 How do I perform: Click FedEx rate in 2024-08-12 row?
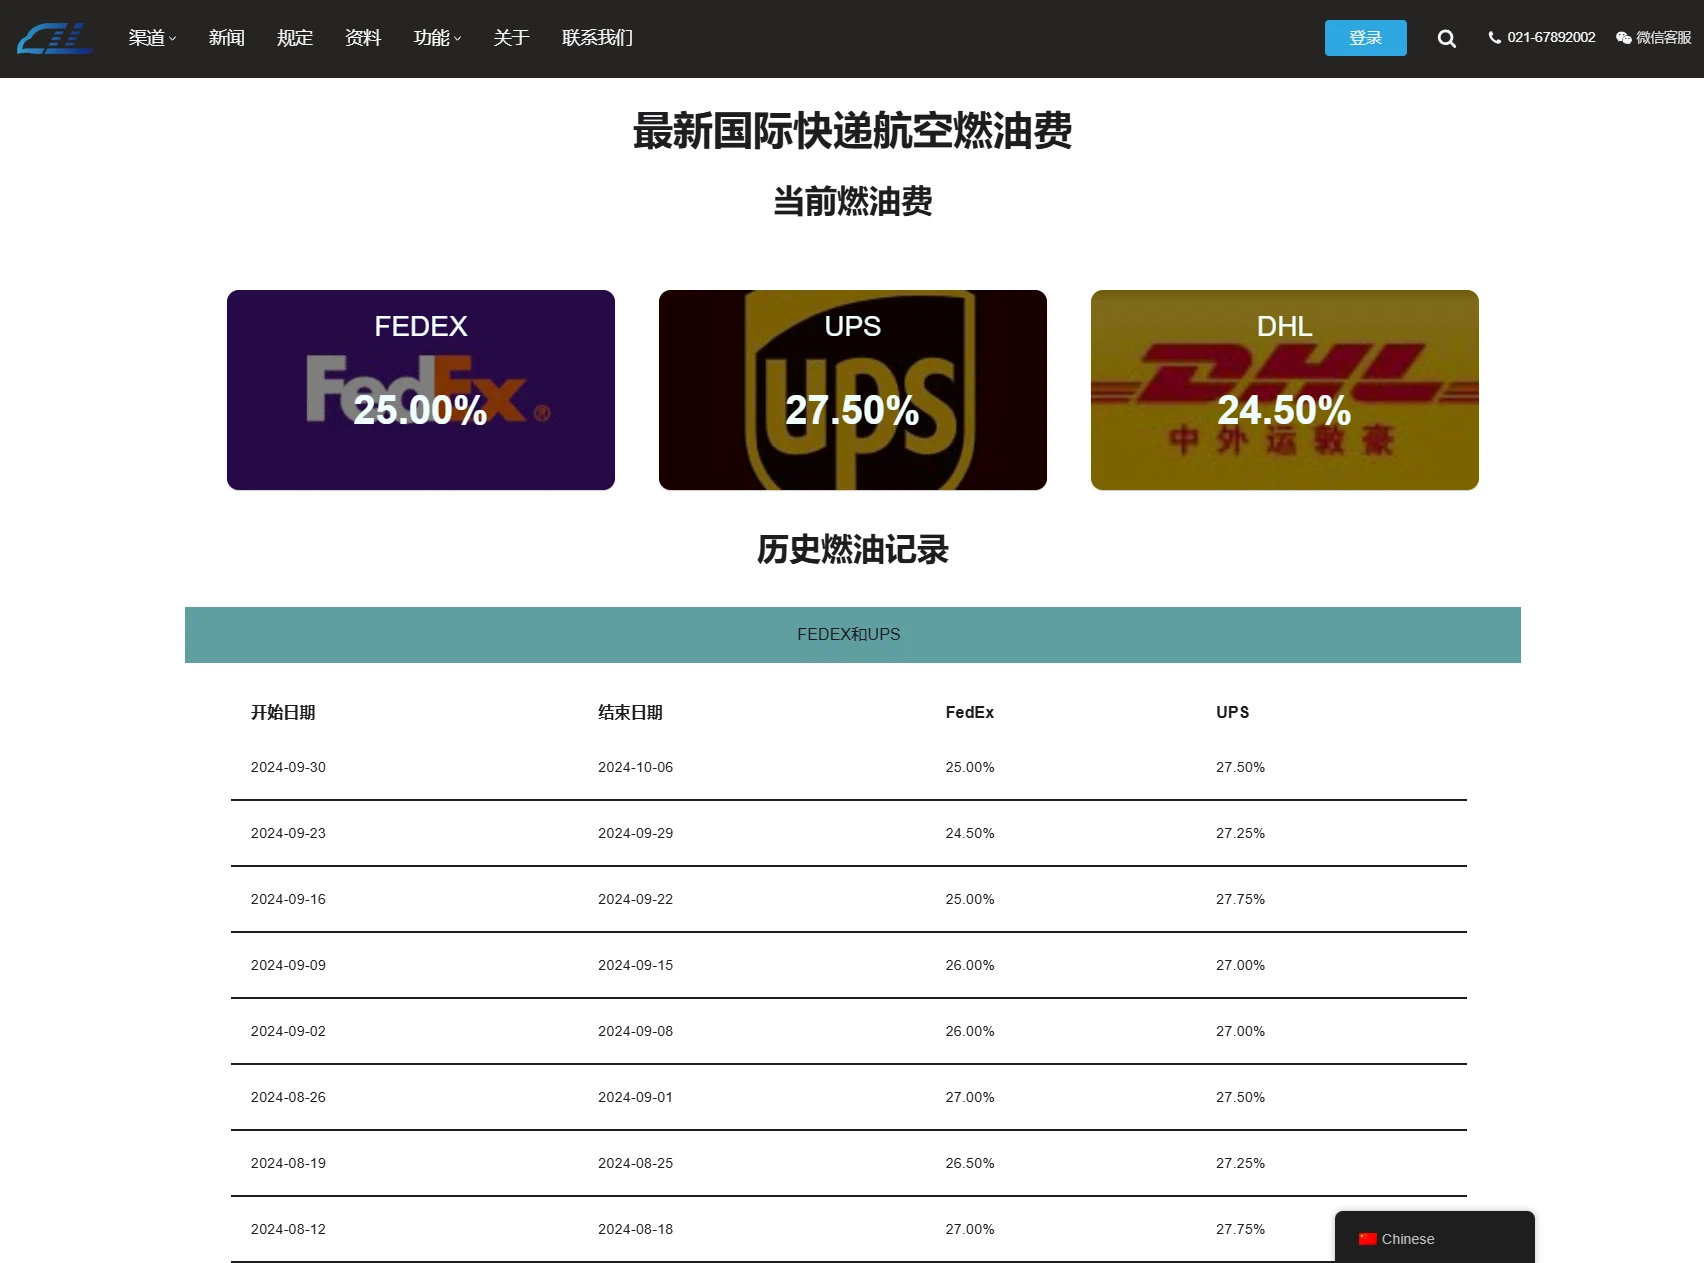click(x=969, y=1229)
